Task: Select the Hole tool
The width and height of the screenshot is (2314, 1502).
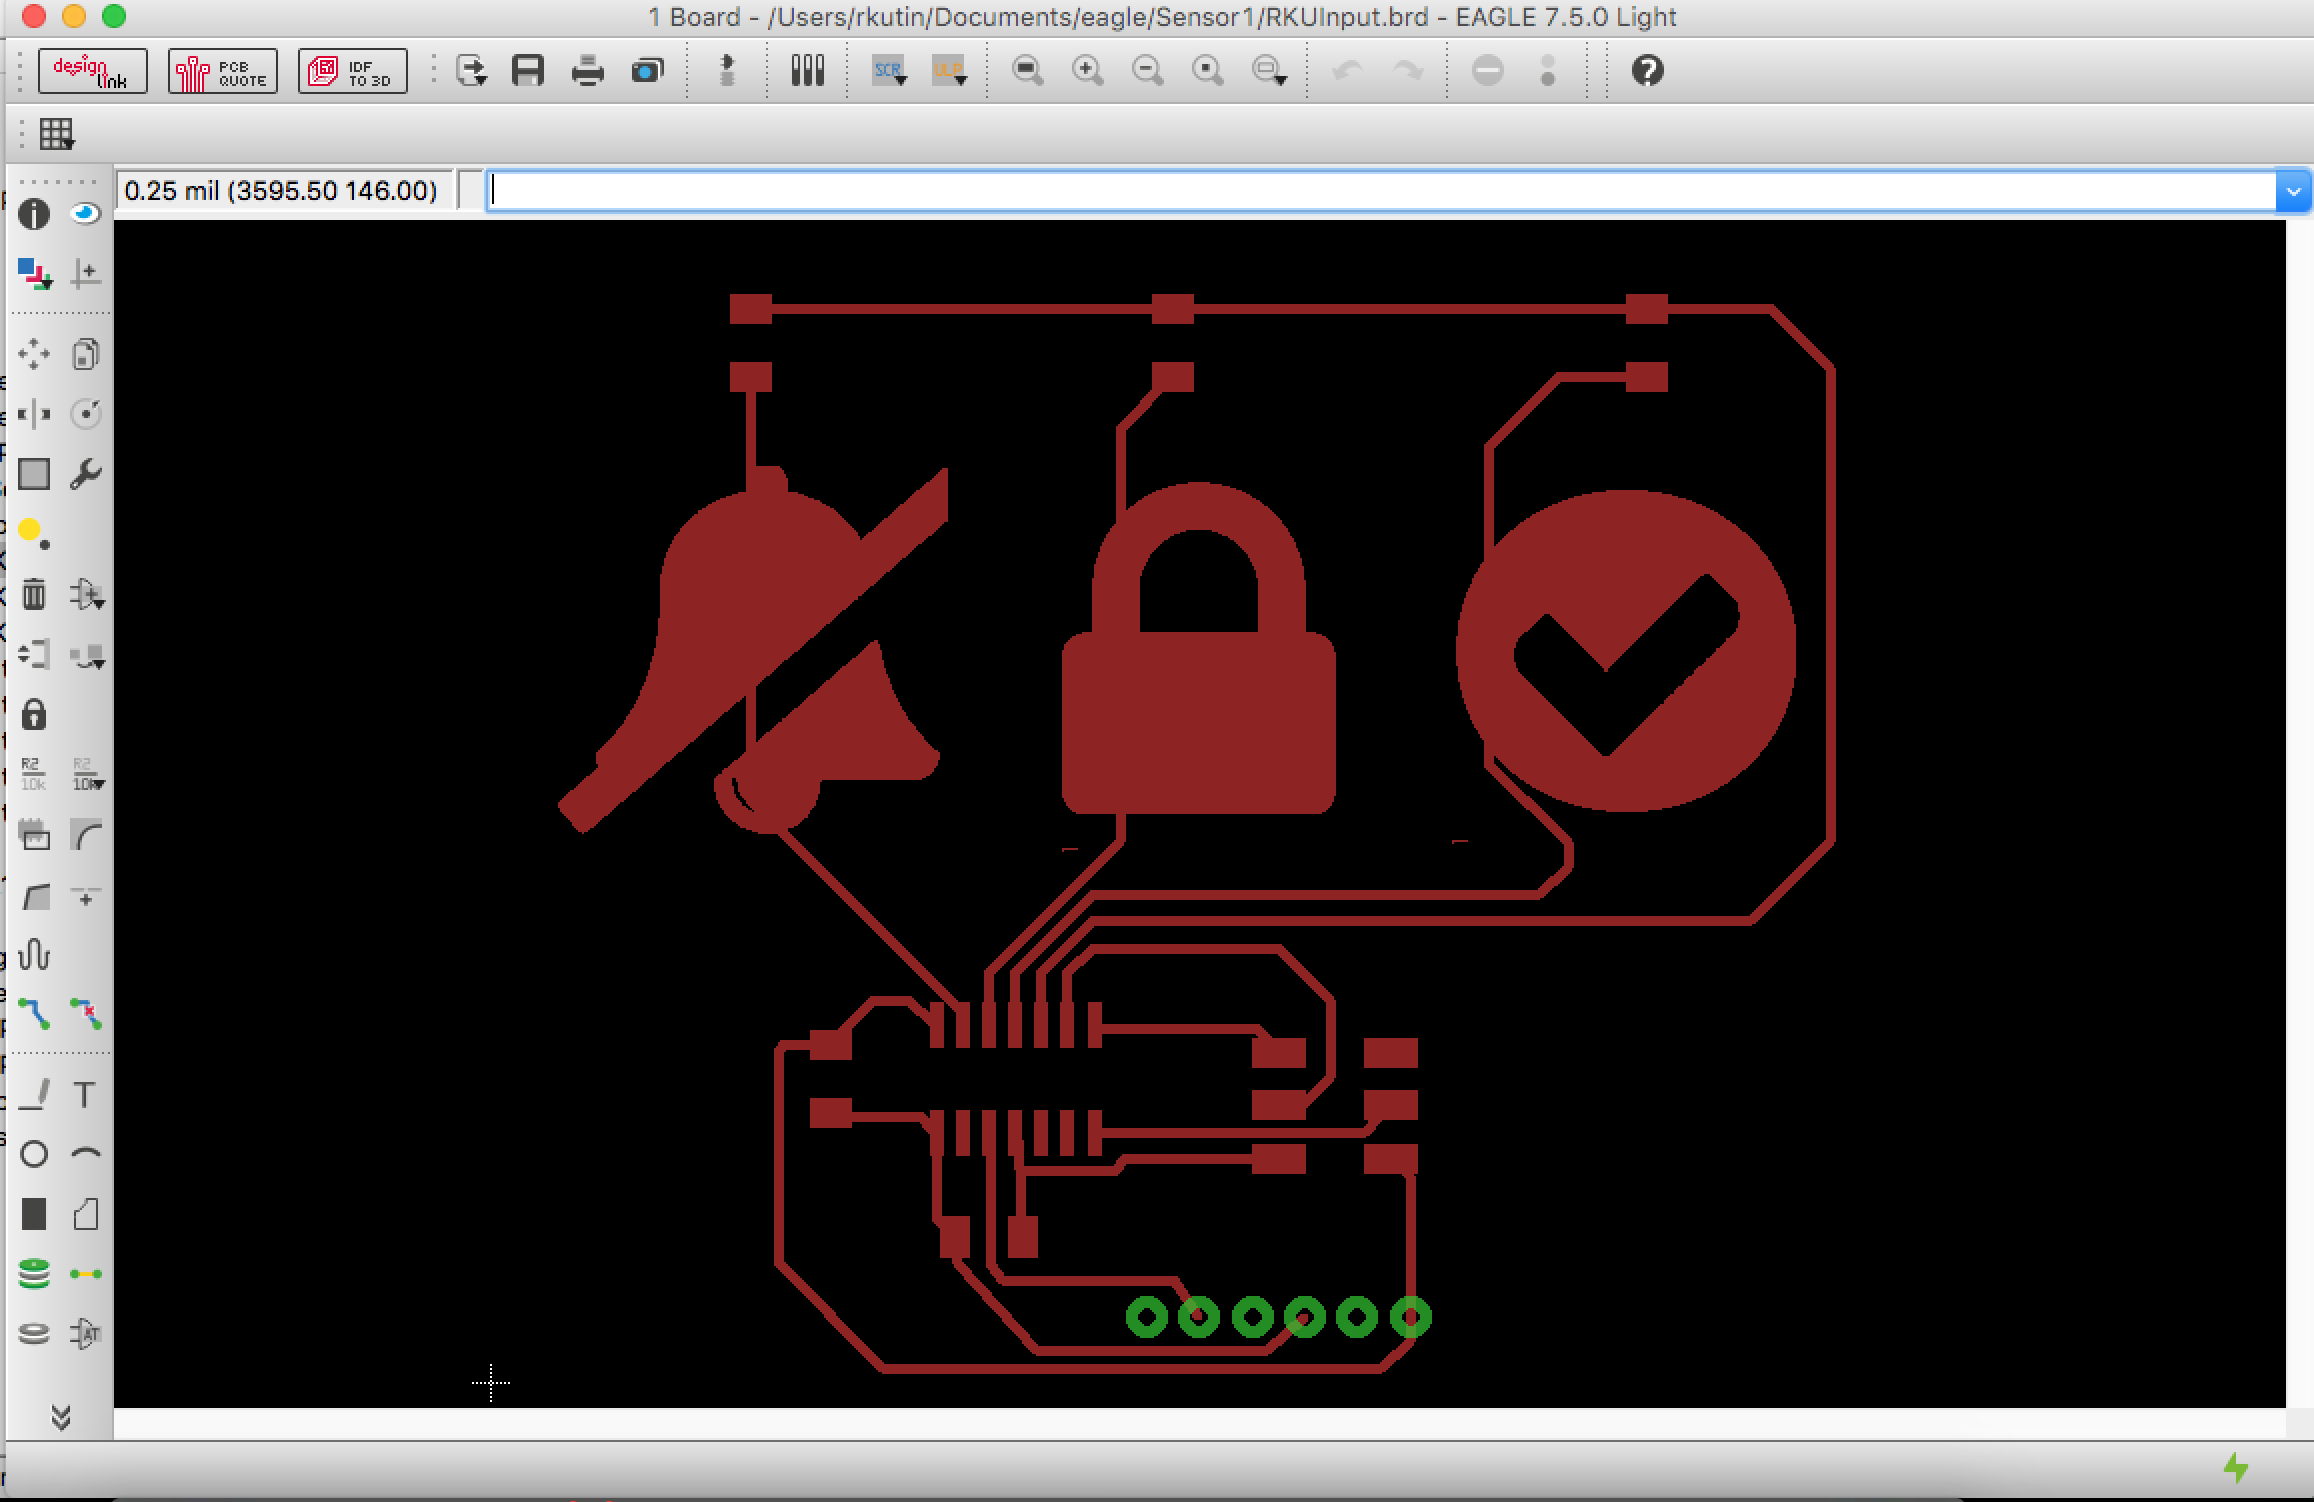Action: 34,1334
